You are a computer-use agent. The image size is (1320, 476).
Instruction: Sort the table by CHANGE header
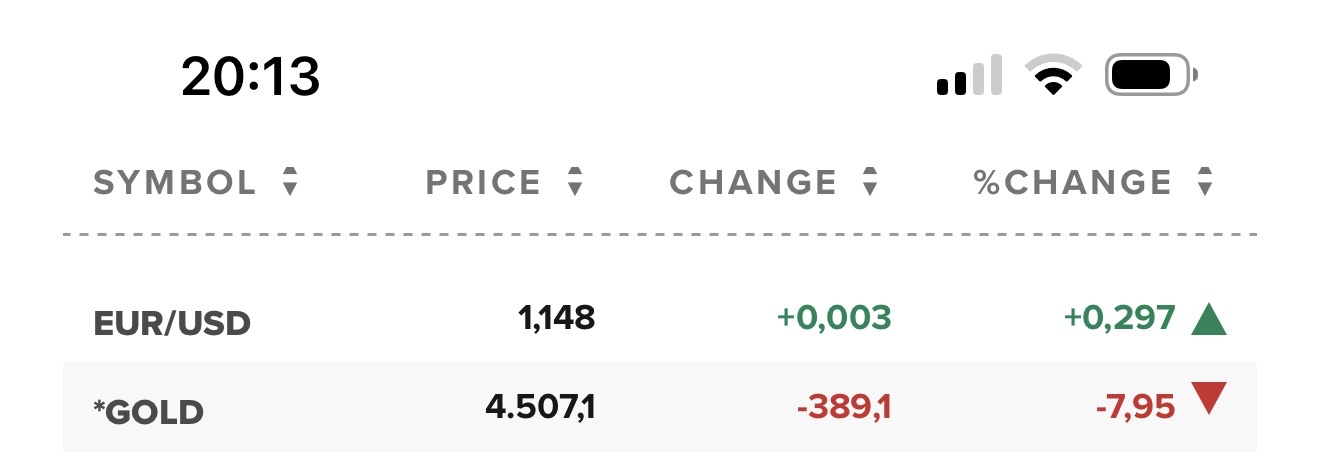(x=753, y=182)
